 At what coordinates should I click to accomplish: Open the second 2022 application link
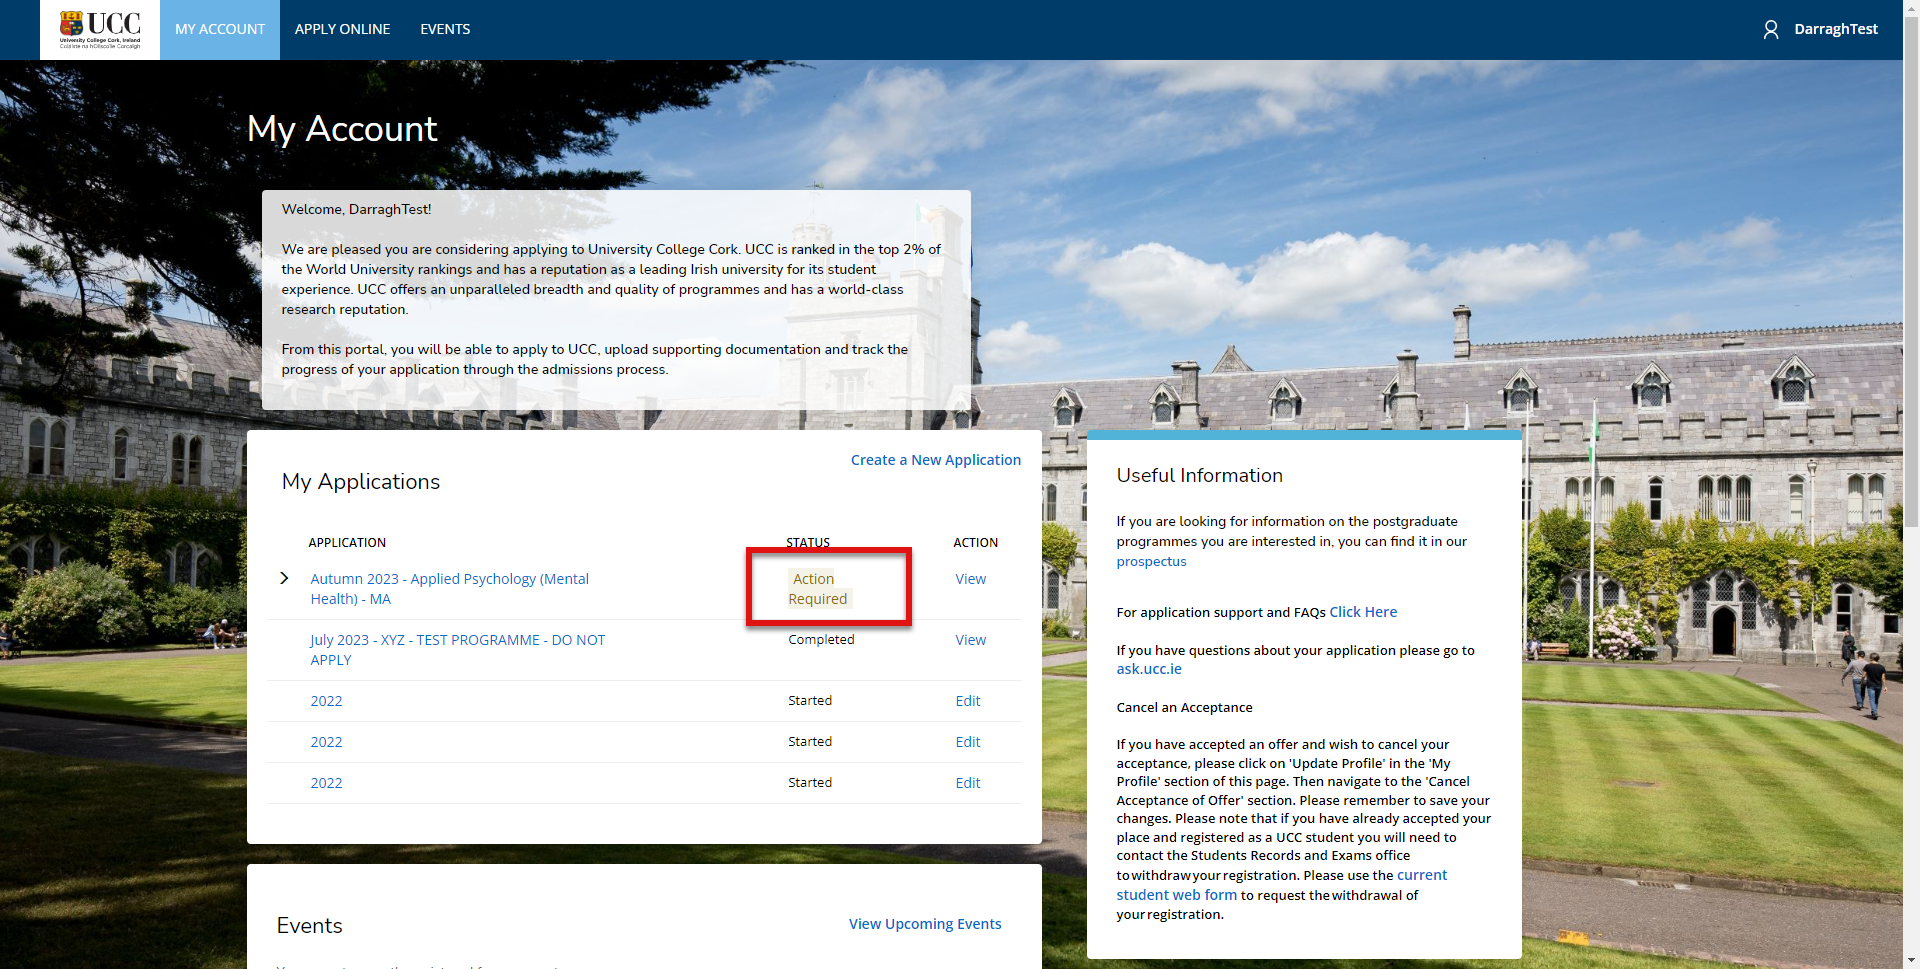pos(326,742)
